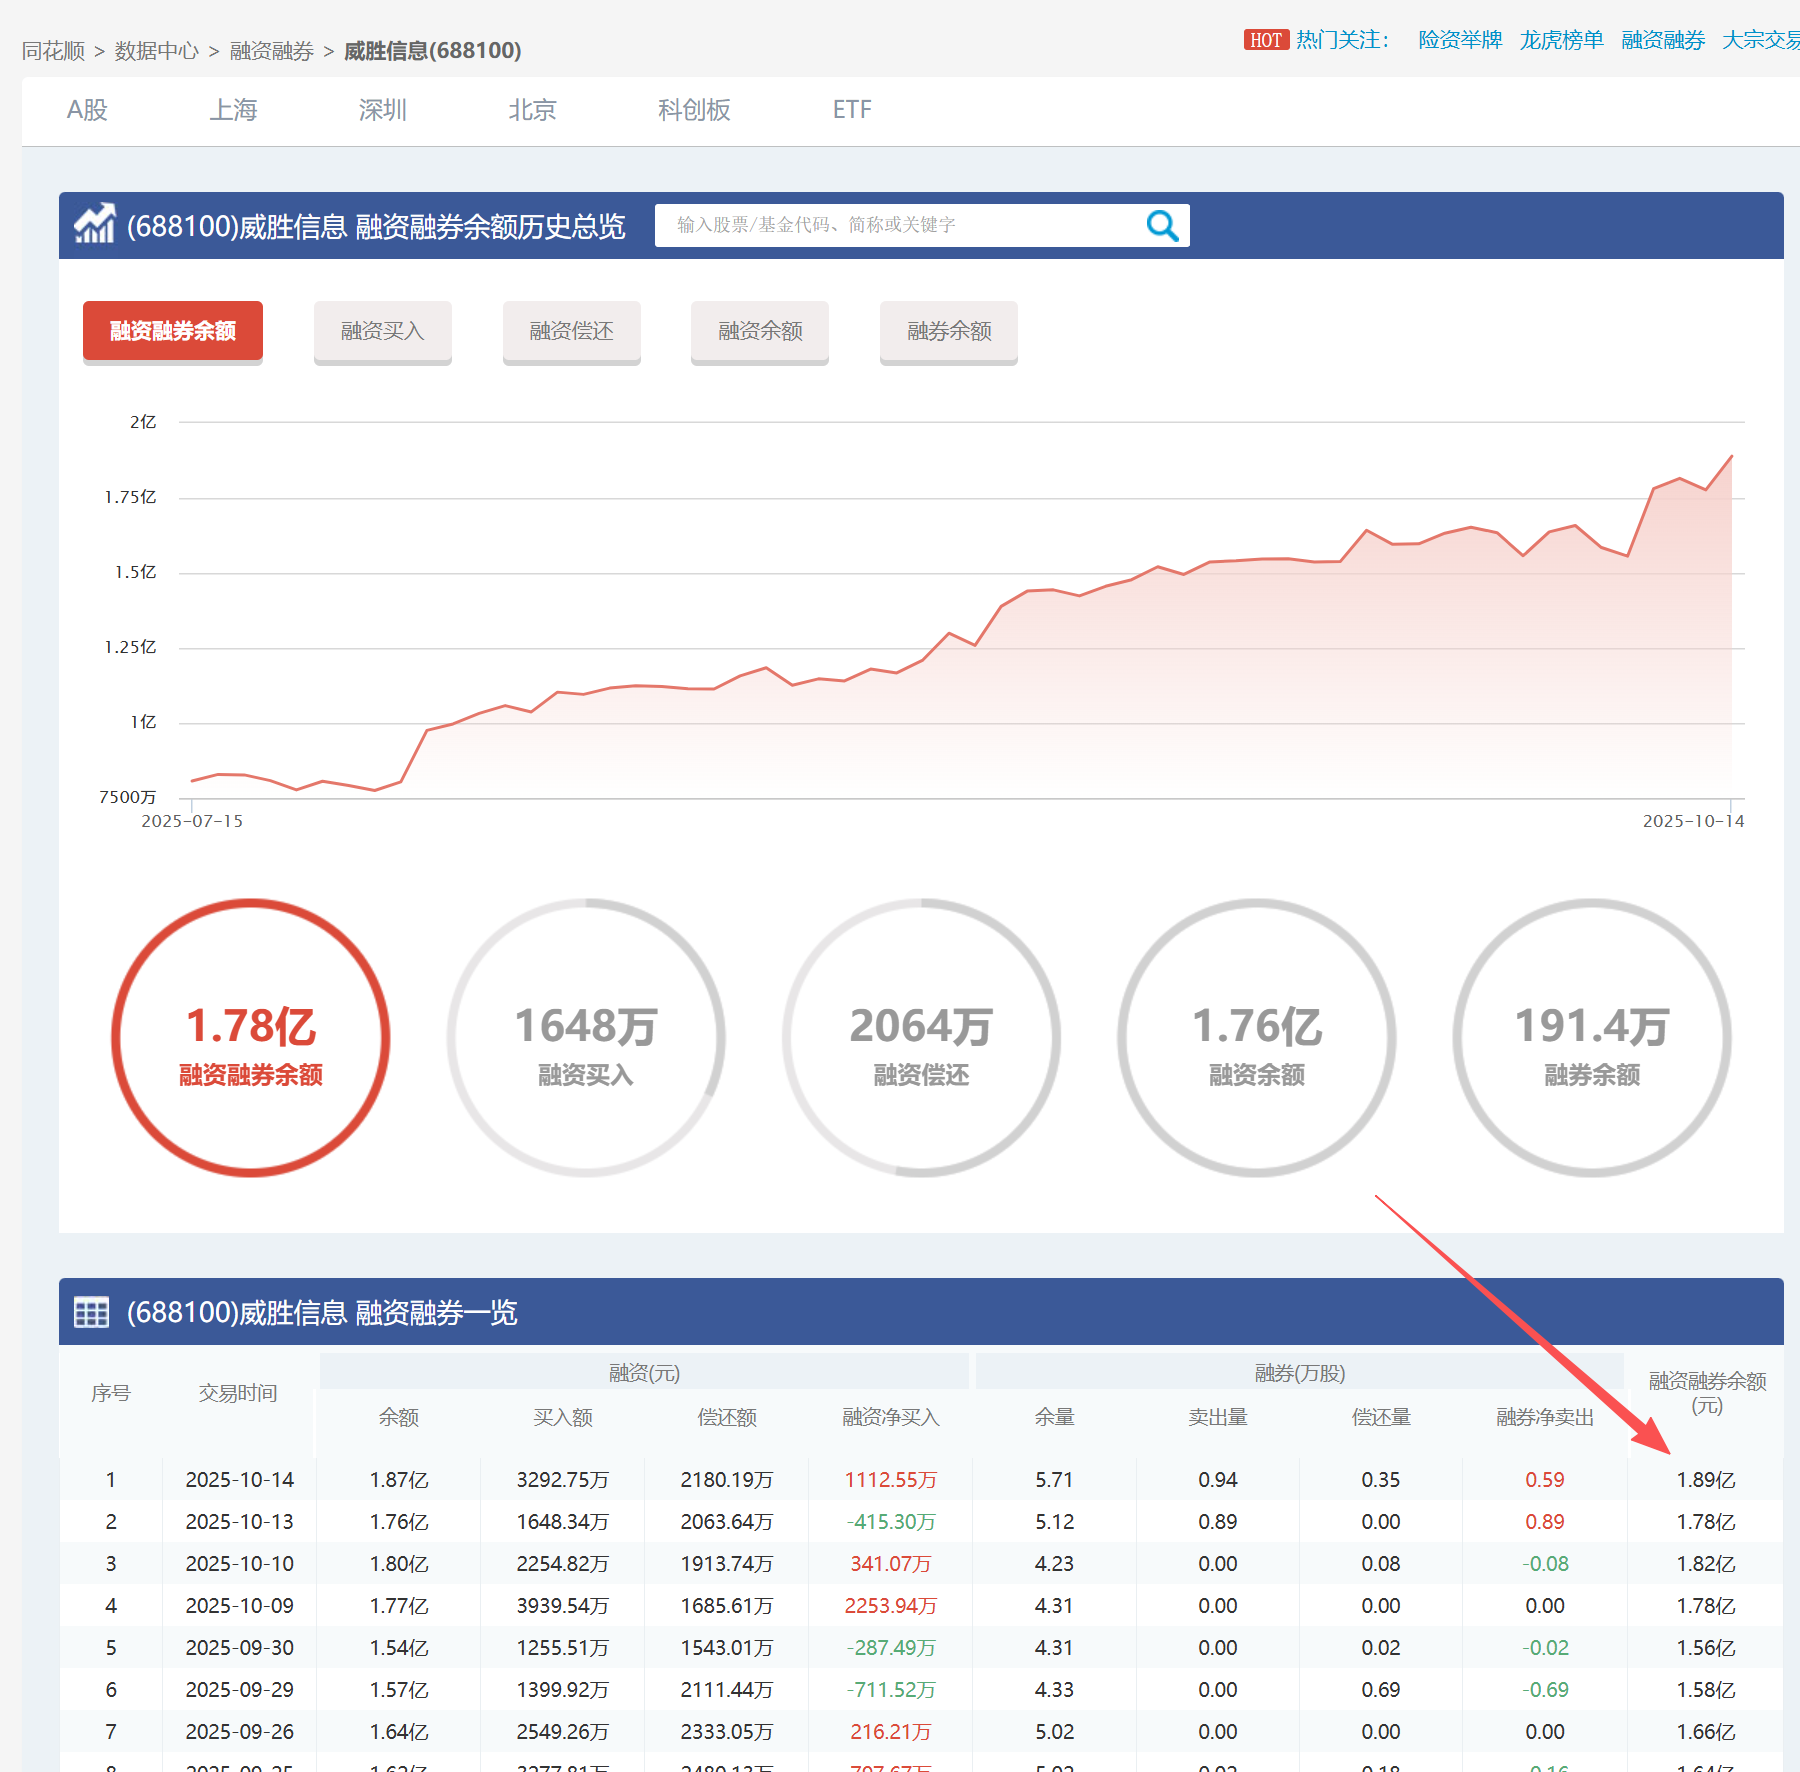Click the table grid icon beside 融资融券一览
The height and width of the screenshot is (1772, 1800).
click(x=92, y=1312)
